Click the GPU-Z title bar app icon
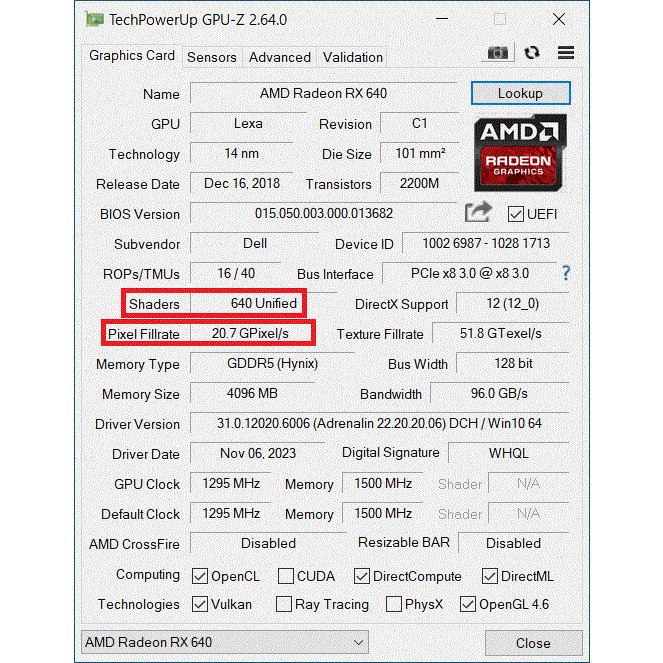 coord(95,19)
